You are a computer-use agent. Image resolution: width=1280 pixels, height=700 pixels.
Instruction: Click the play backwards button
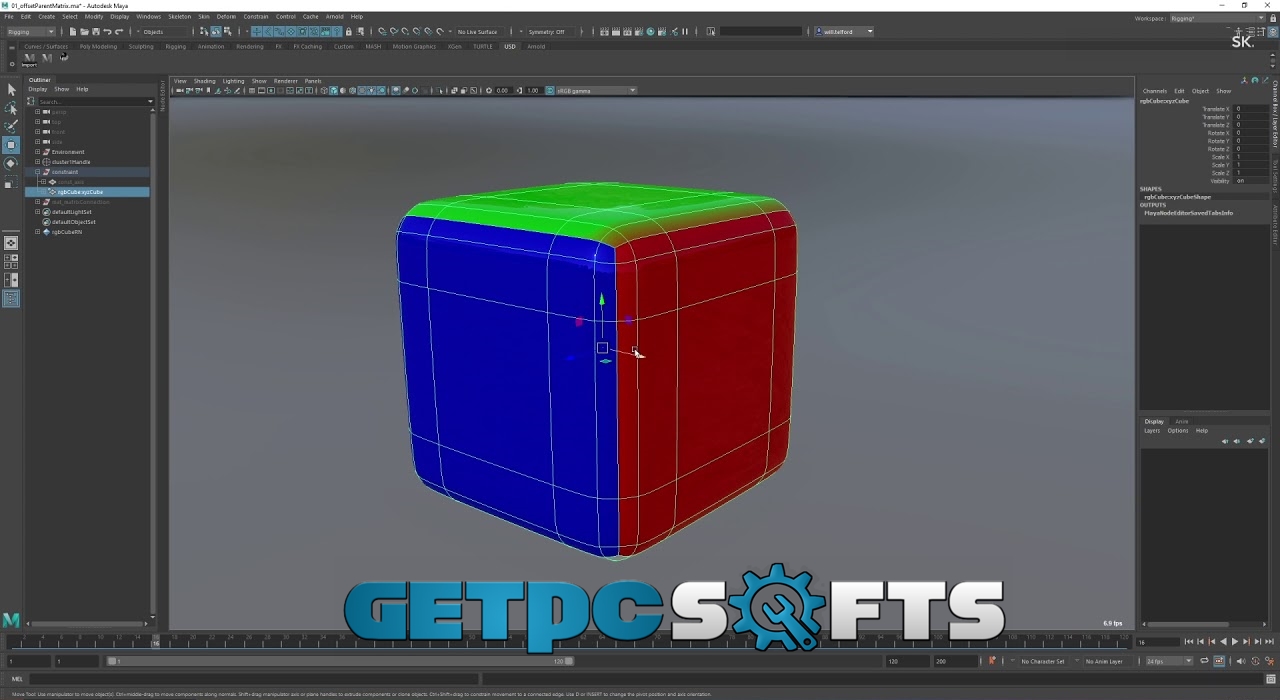click(1223, 642)
